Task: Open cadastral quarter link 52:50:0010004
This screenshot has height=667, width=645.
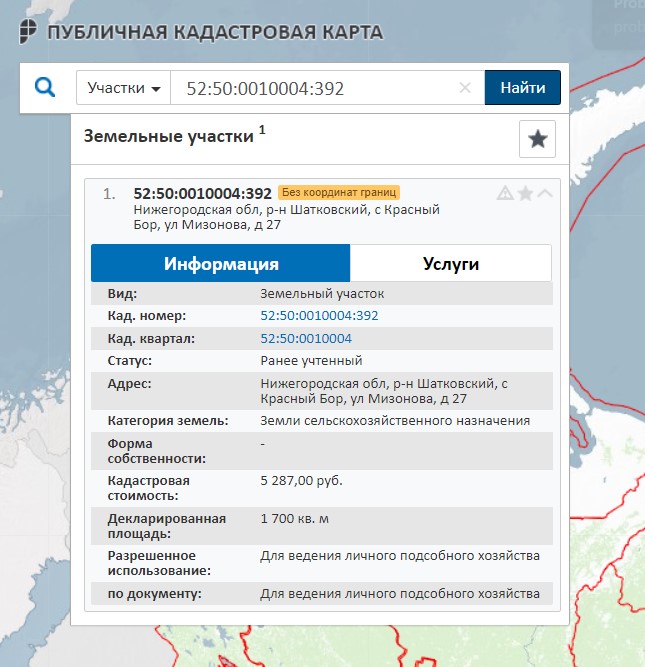Action: click(x=306, y=339)
